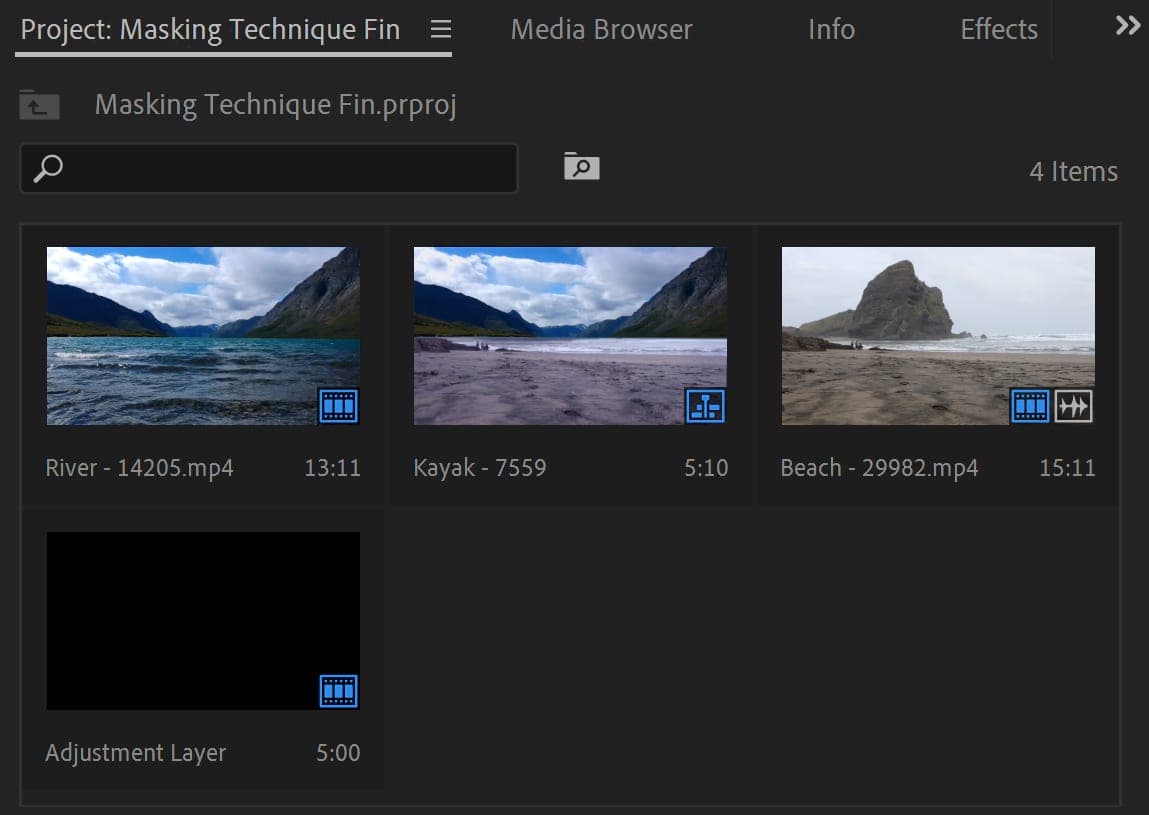The width and height of the screenshot is (1149, 815).
Task: Click the Masking Technique Fin.prproj breadcrumb
Action: [x=275, y=104]
